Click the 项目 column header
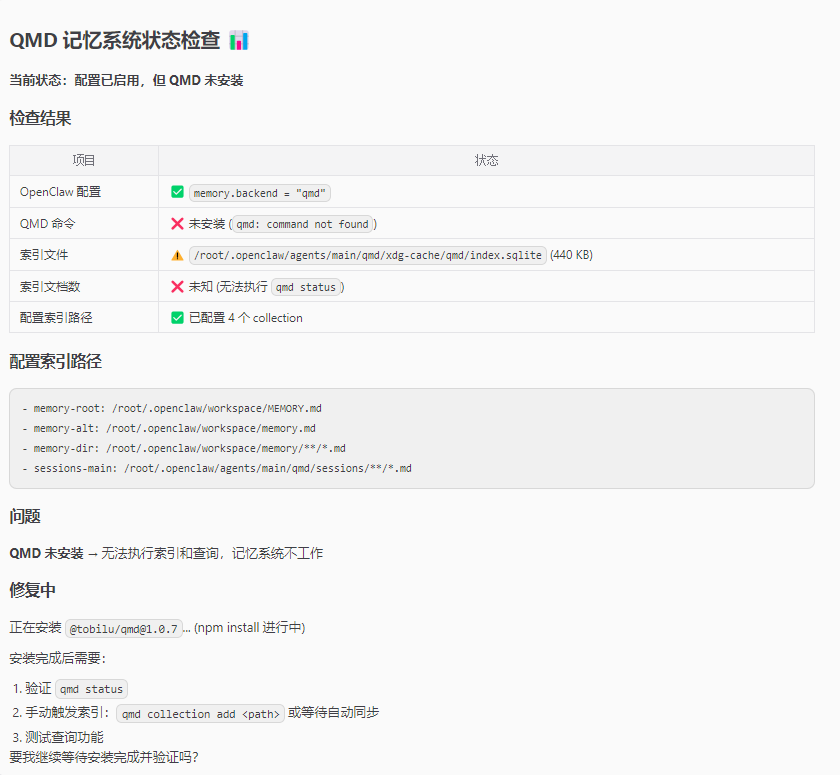 point(84,161)
